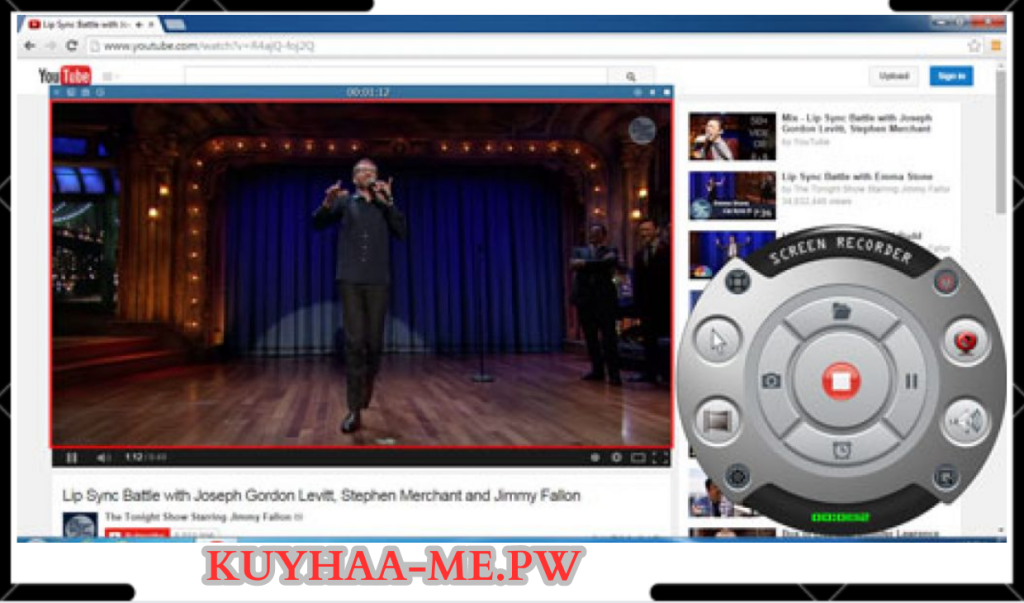Go back in Chrome
The height and width of the screenshot is (603, 1024).
(29, 46)
